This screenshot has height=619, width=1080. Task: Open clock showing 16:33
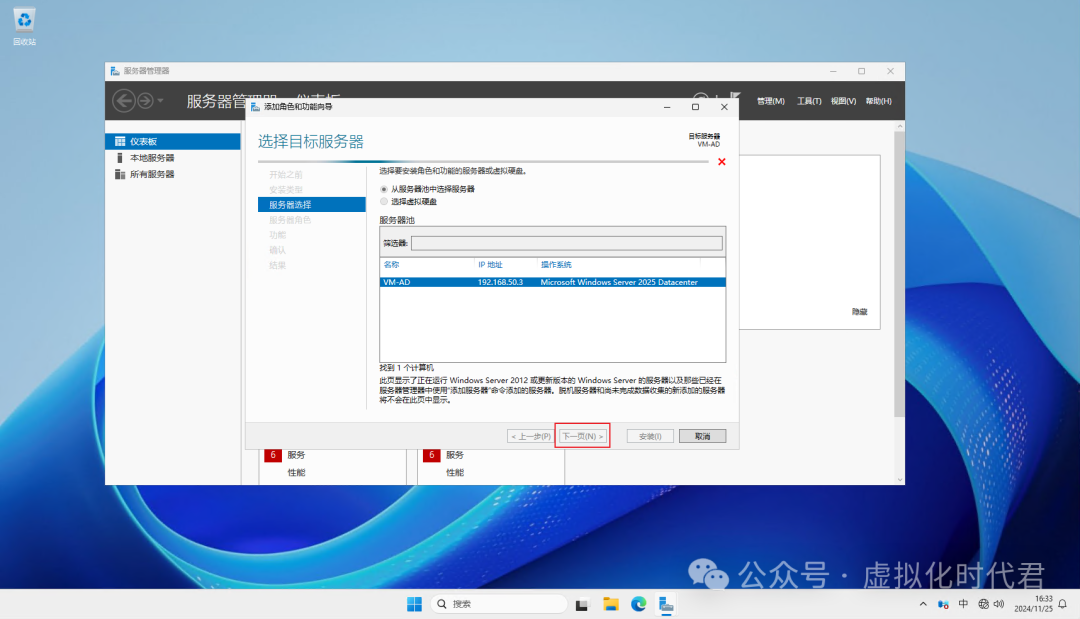click(1033, 604)
